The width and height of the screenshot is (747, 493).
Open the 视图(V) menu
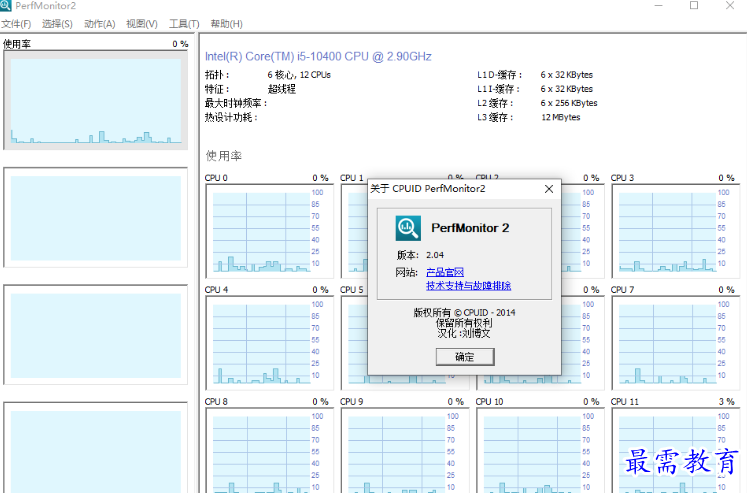pos(141,24)
